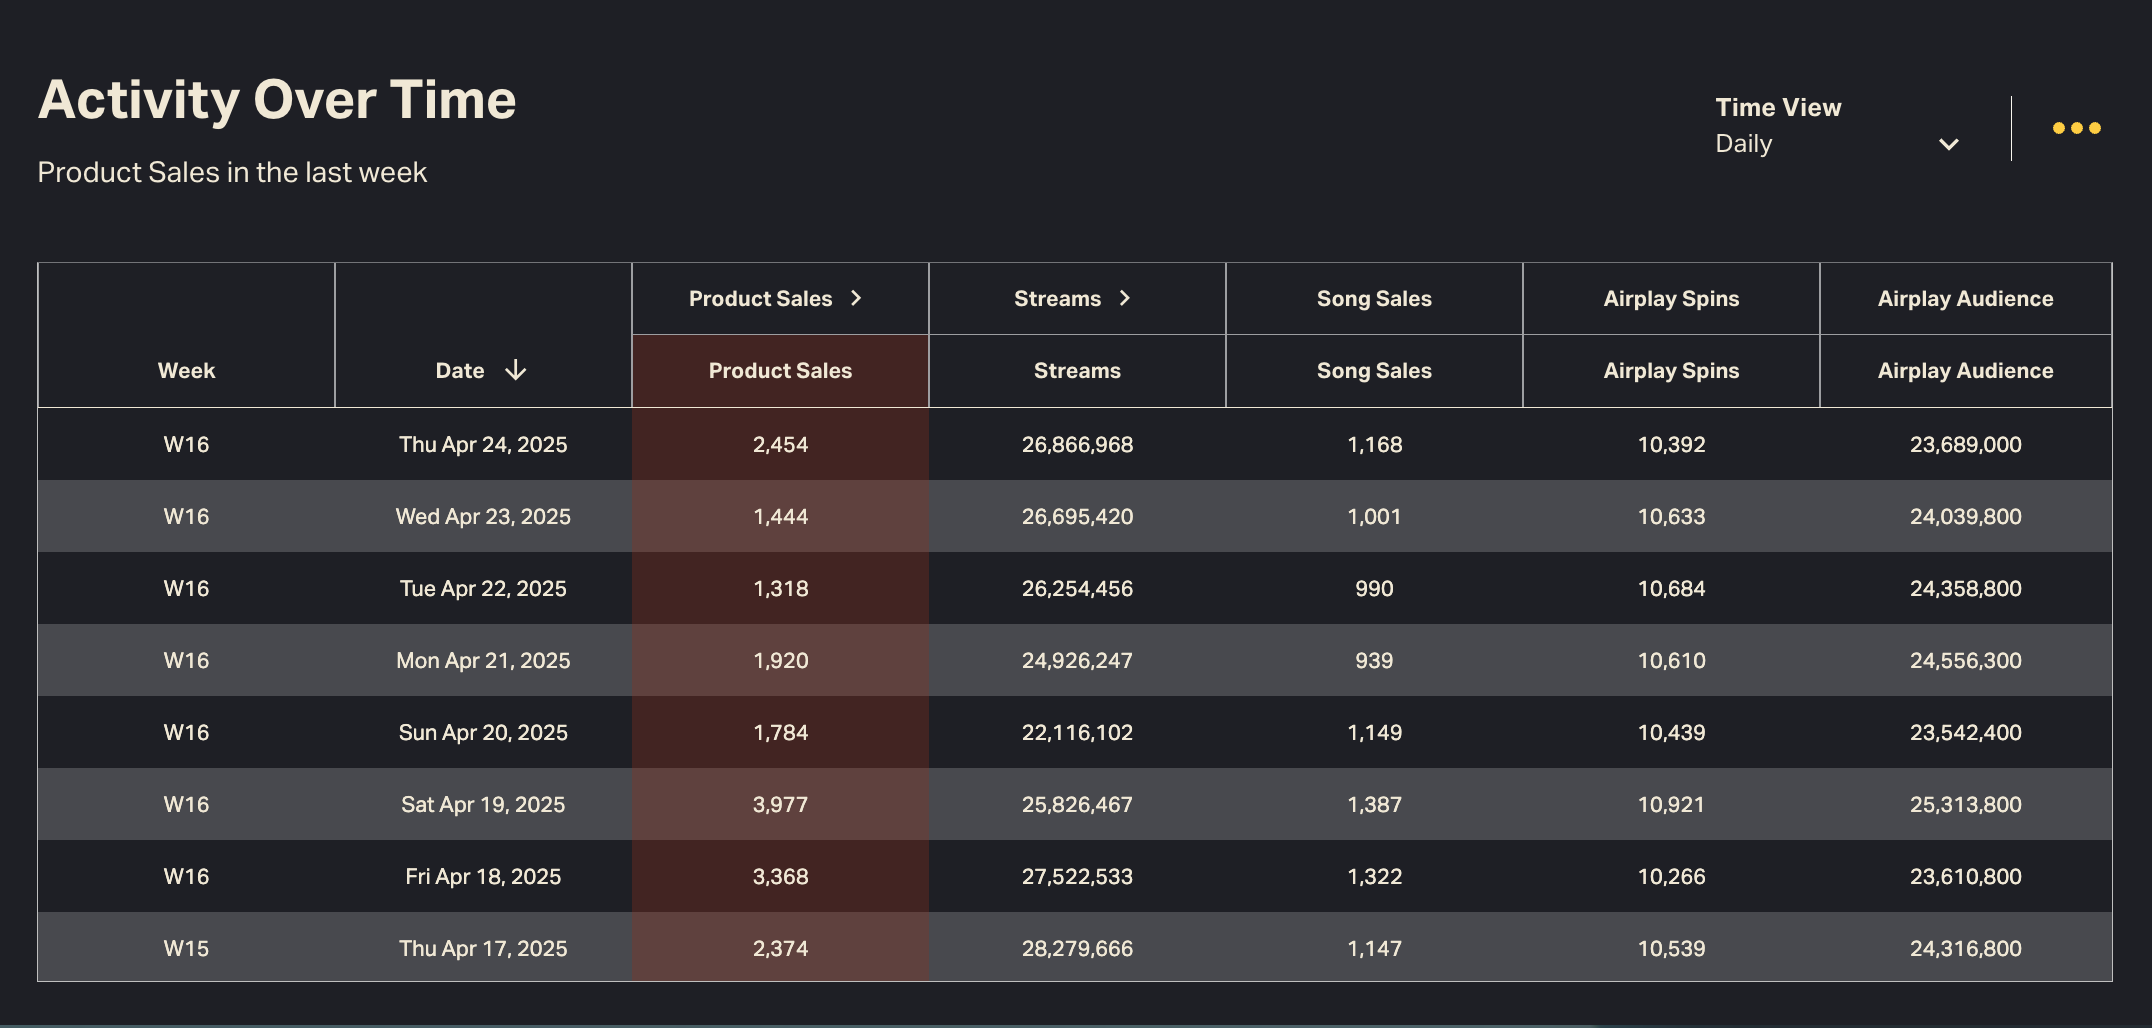Click the Airplay Spins group header
Viewport: 2152px width, 1028px height.
(1671, 298)
